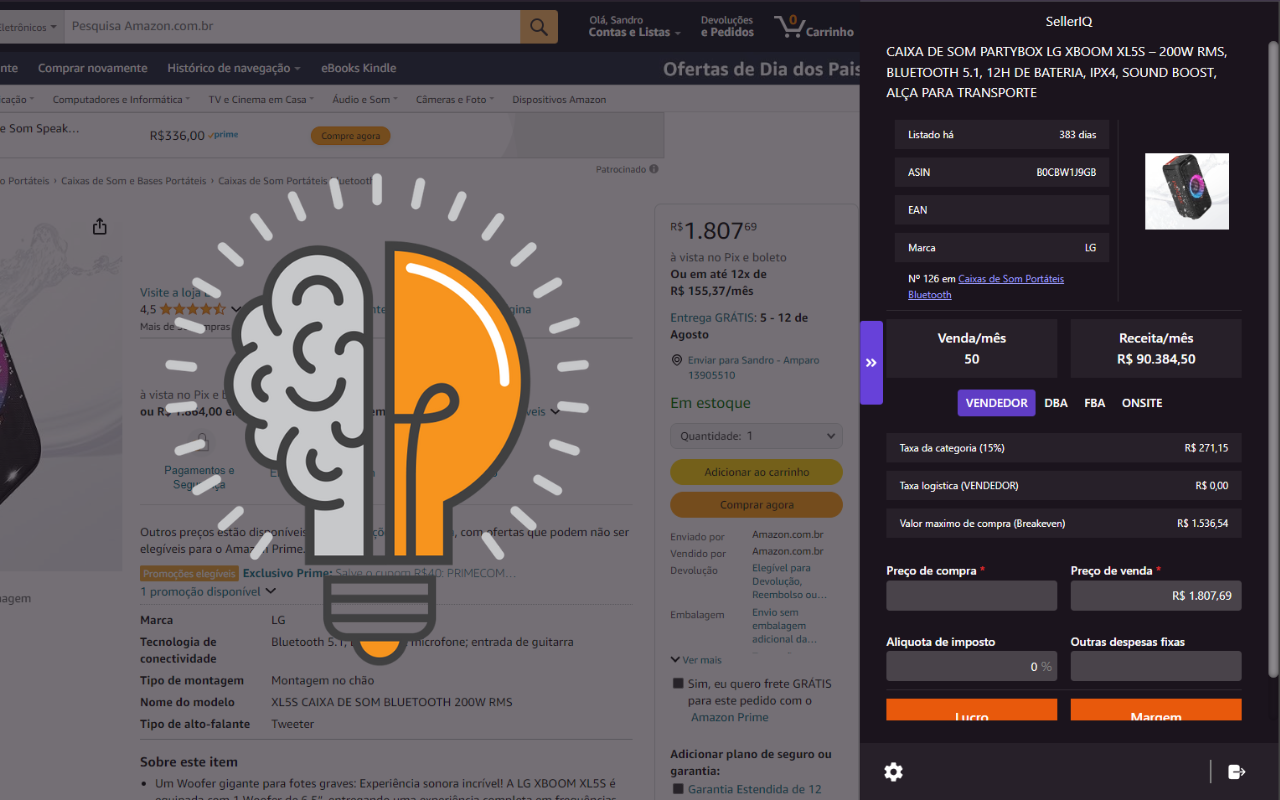1280x800 pixels.
Task: Click the star rating icons
Action: [x=193, y=310]
